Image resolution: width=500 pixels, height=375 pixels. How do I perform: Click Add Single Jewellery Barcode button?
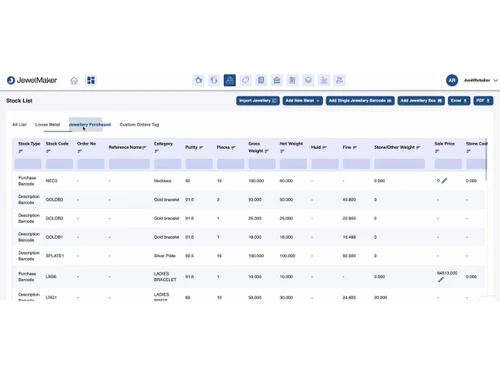click(x=360, y=101)
